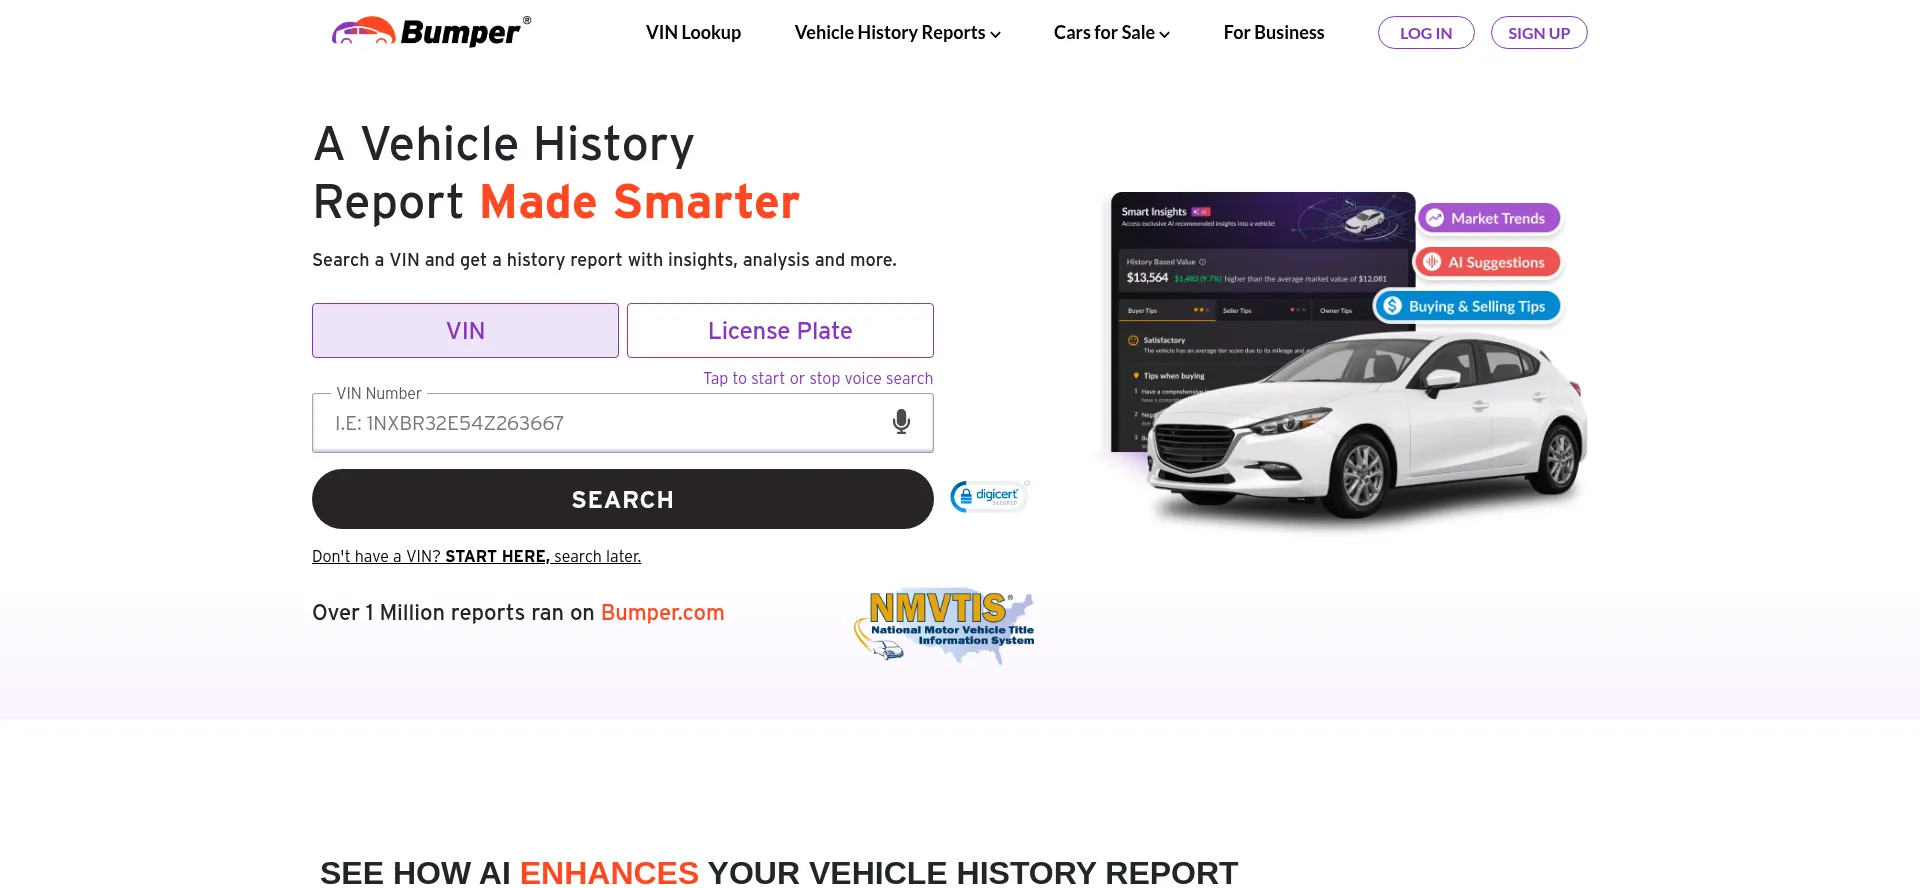Expand the Cars for Sale menu
Screen dimensions: 1920x888
[x=1111, y=33]
